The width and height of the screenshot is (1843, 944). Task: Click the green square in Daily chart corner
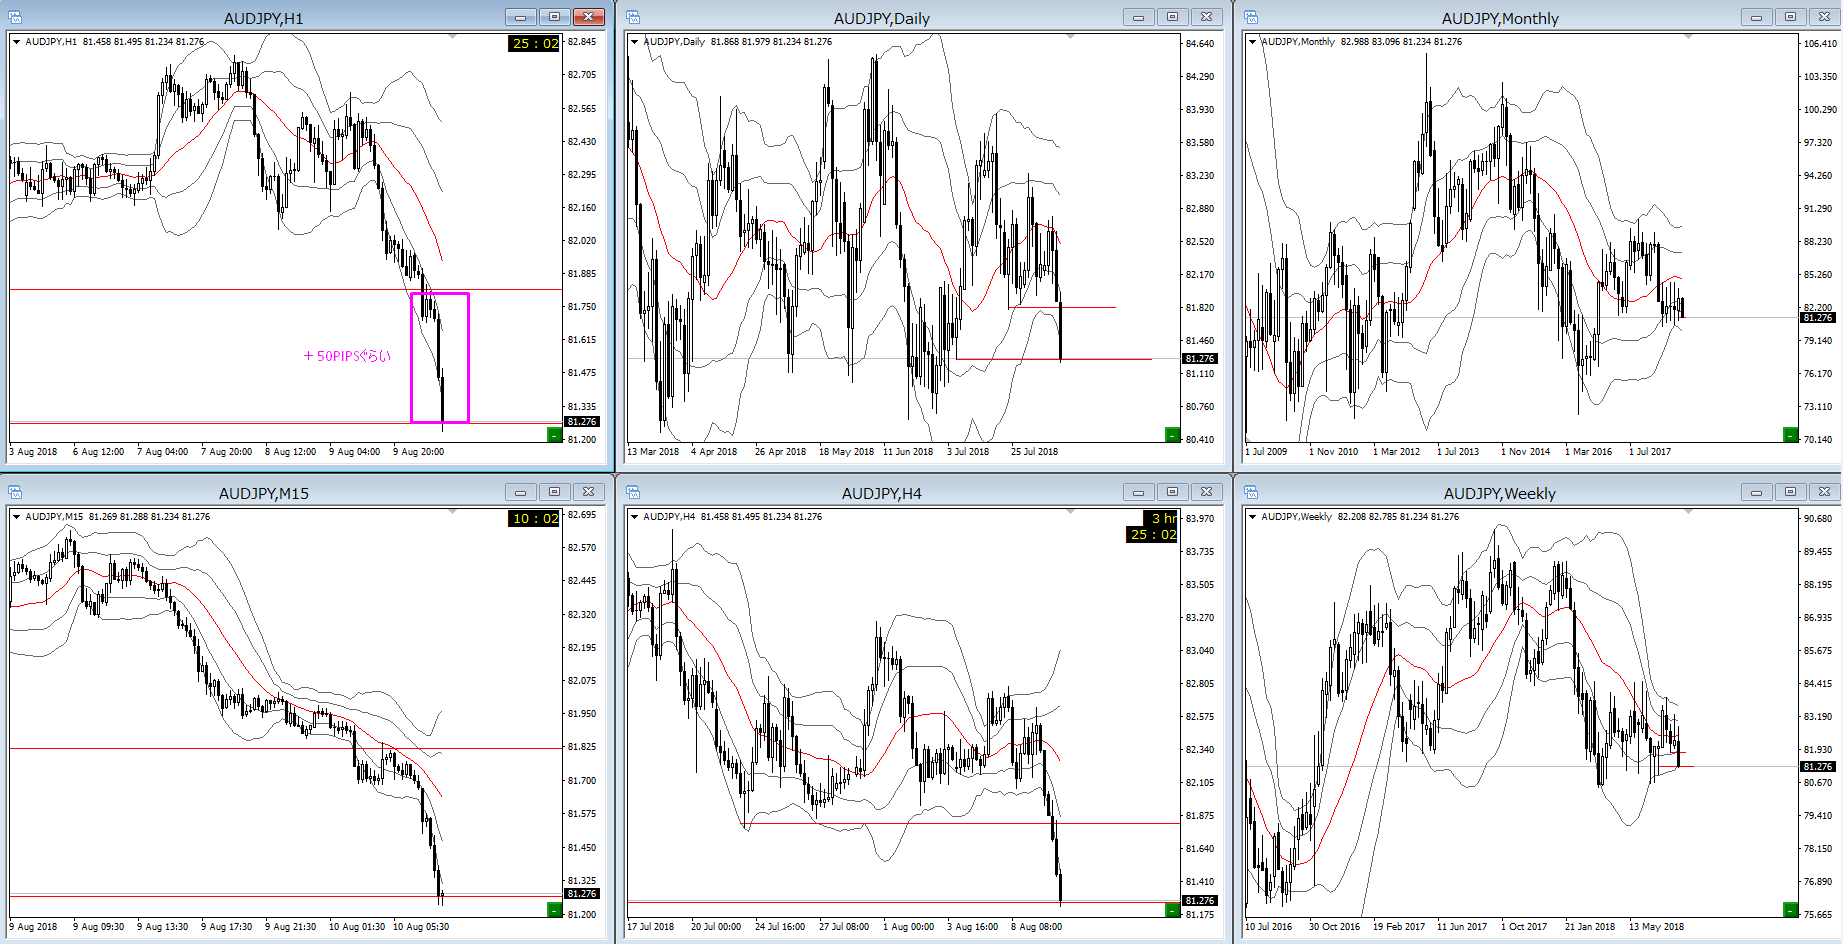[x=1172, y=434]
